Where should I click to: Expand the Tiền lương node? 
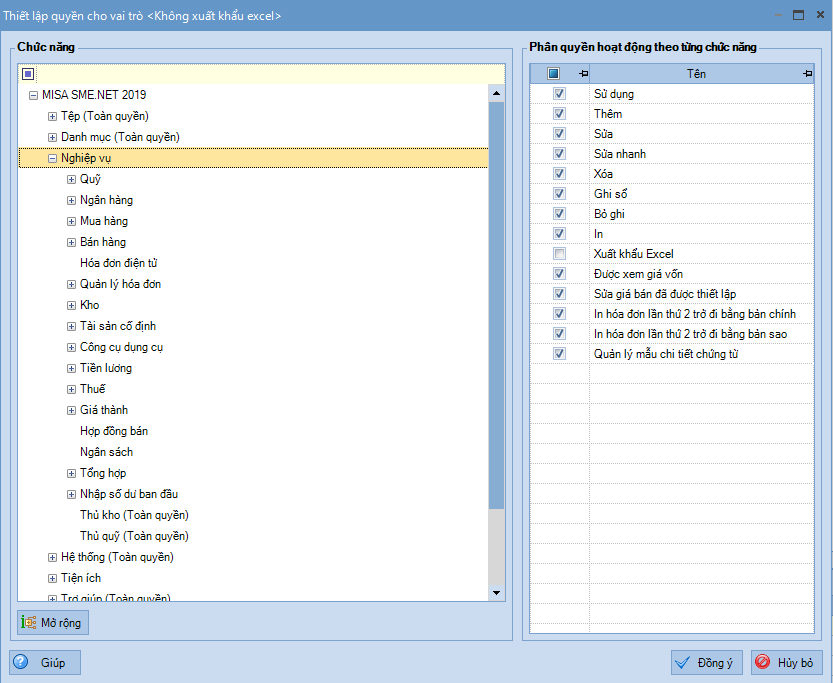pos(71,368)
